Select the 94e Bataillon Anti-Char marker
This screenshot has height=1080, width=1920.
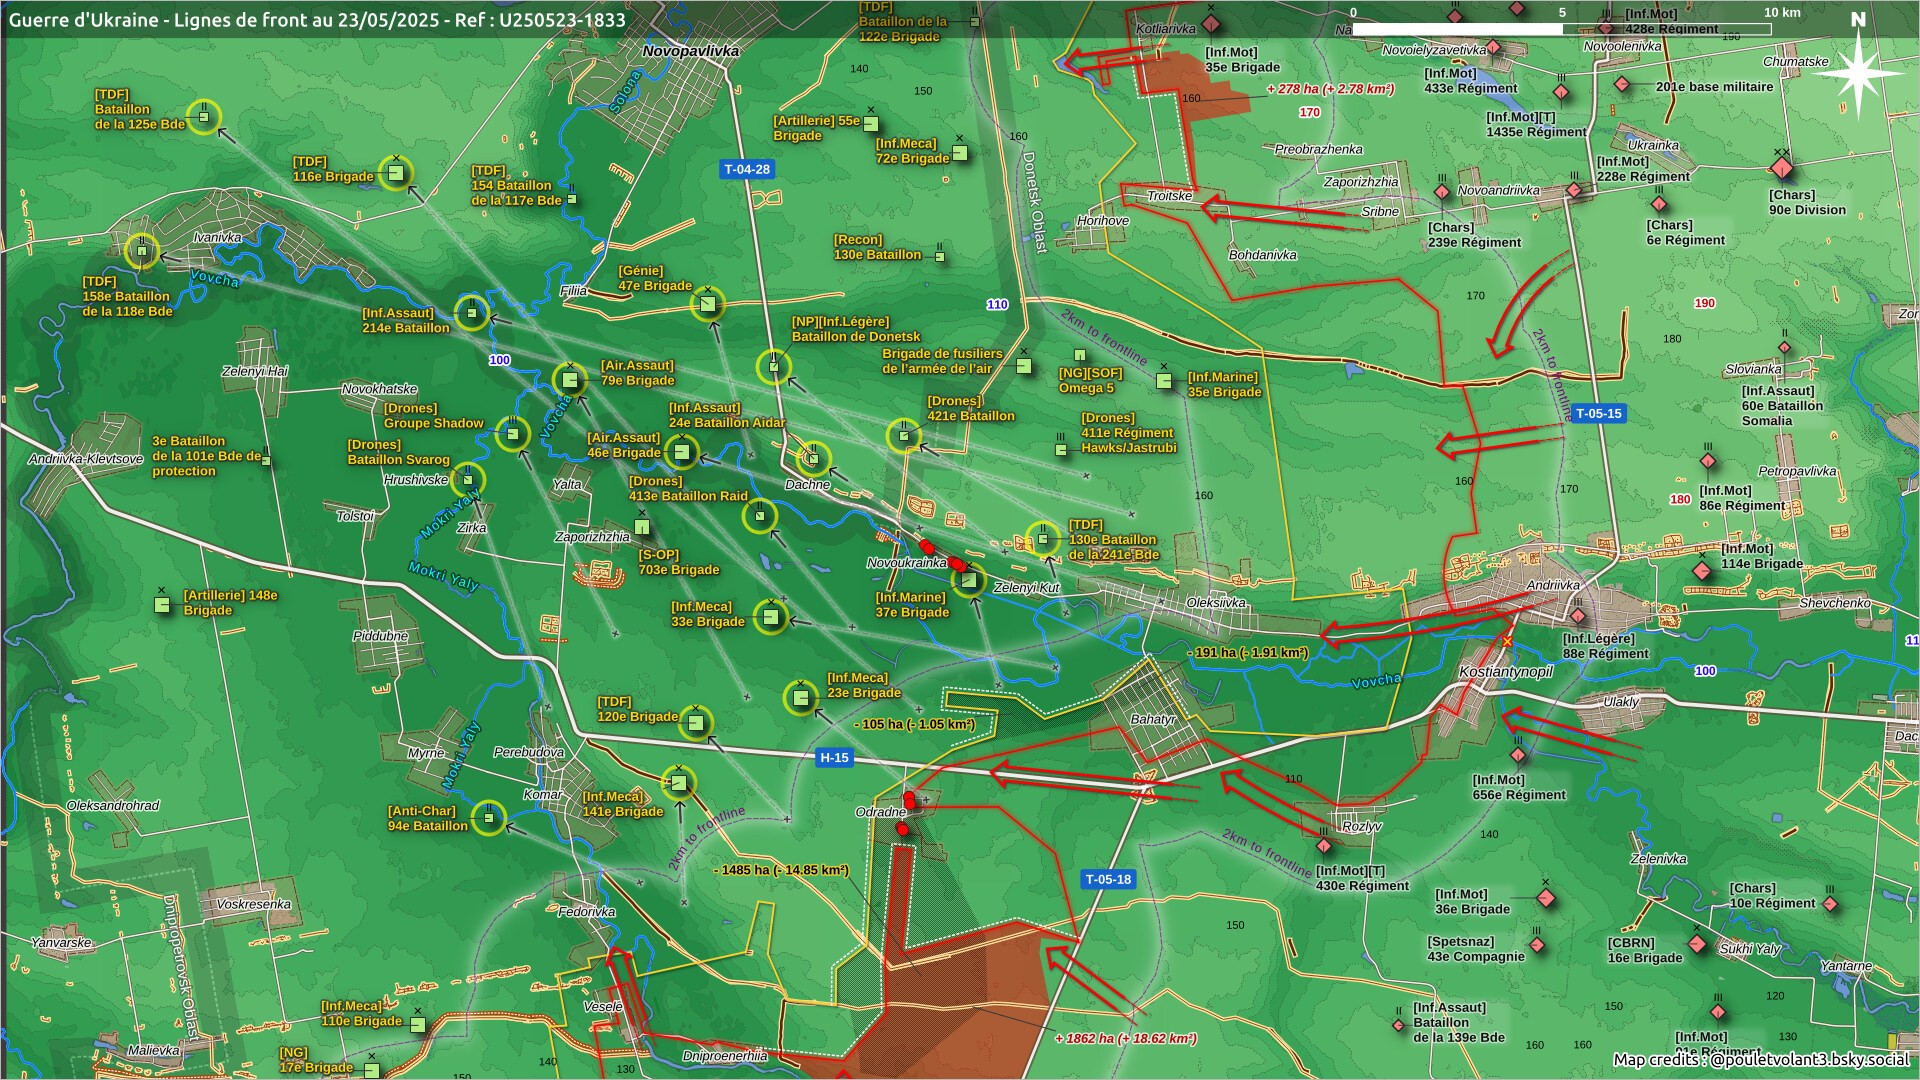[489, 818]
